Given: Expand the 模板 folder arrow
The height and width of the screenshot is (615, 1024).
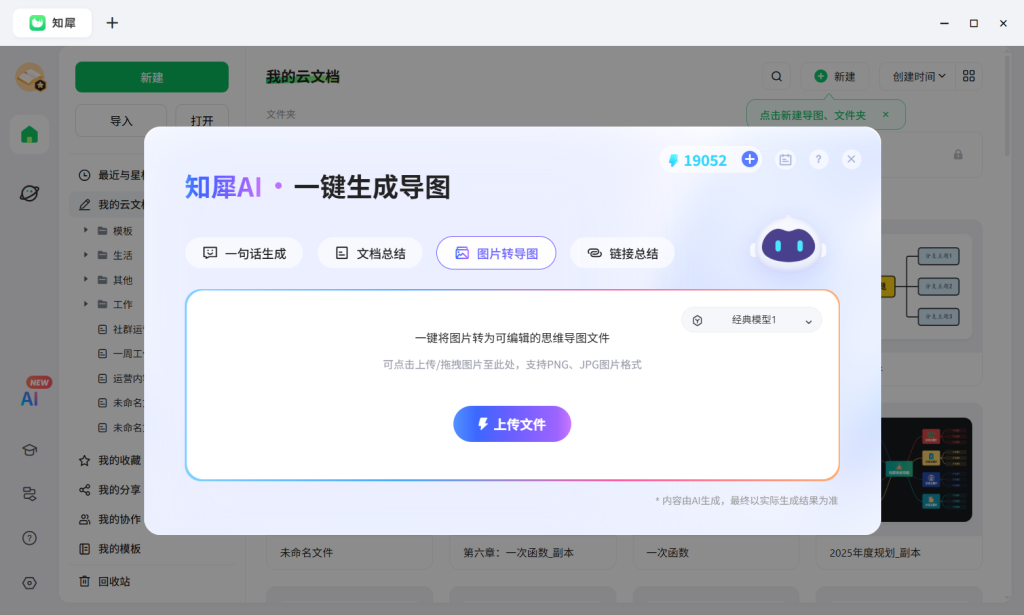Looking at the screenshot, I should click(86, 230).
